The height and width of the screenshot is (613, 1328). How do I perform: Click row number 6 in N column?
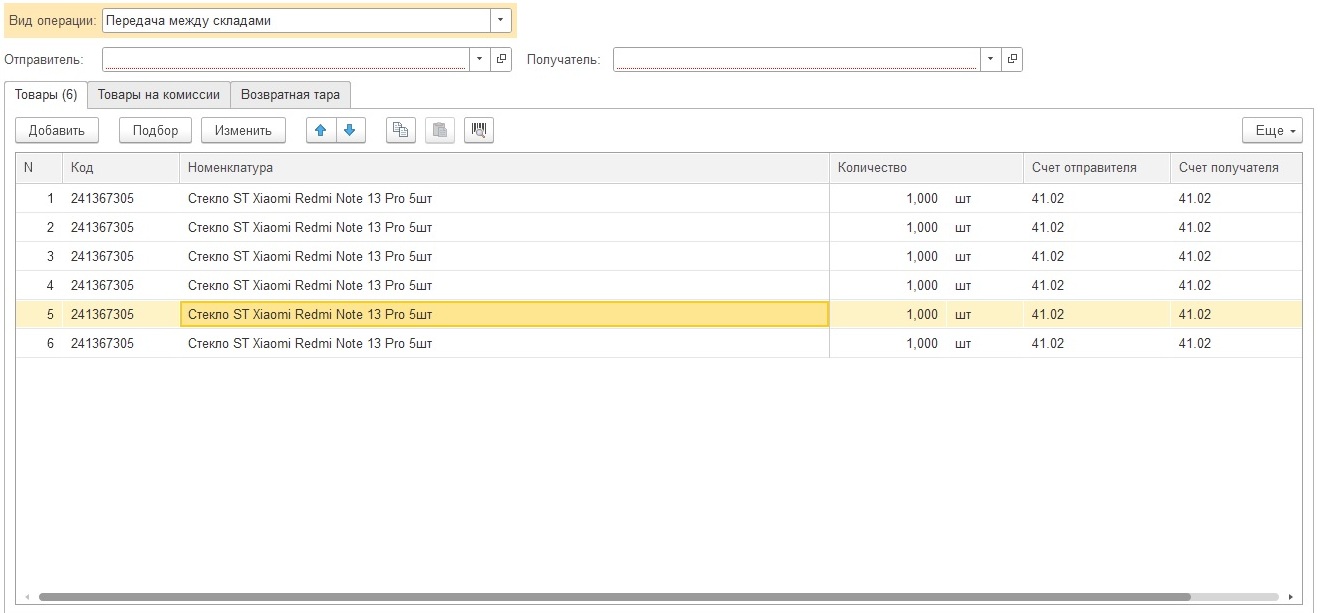coord(50,343)
